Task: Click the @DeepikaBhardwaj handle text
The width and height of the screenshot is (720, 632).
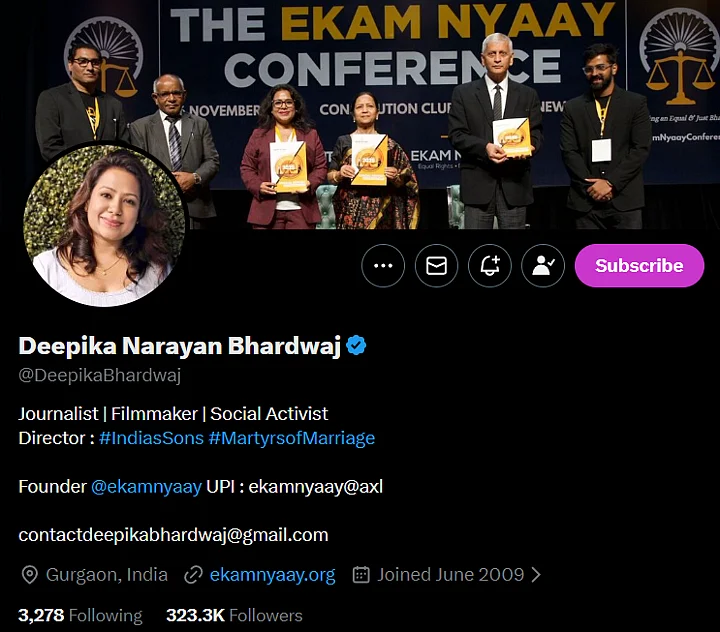Action: click(x=100, y=375)
